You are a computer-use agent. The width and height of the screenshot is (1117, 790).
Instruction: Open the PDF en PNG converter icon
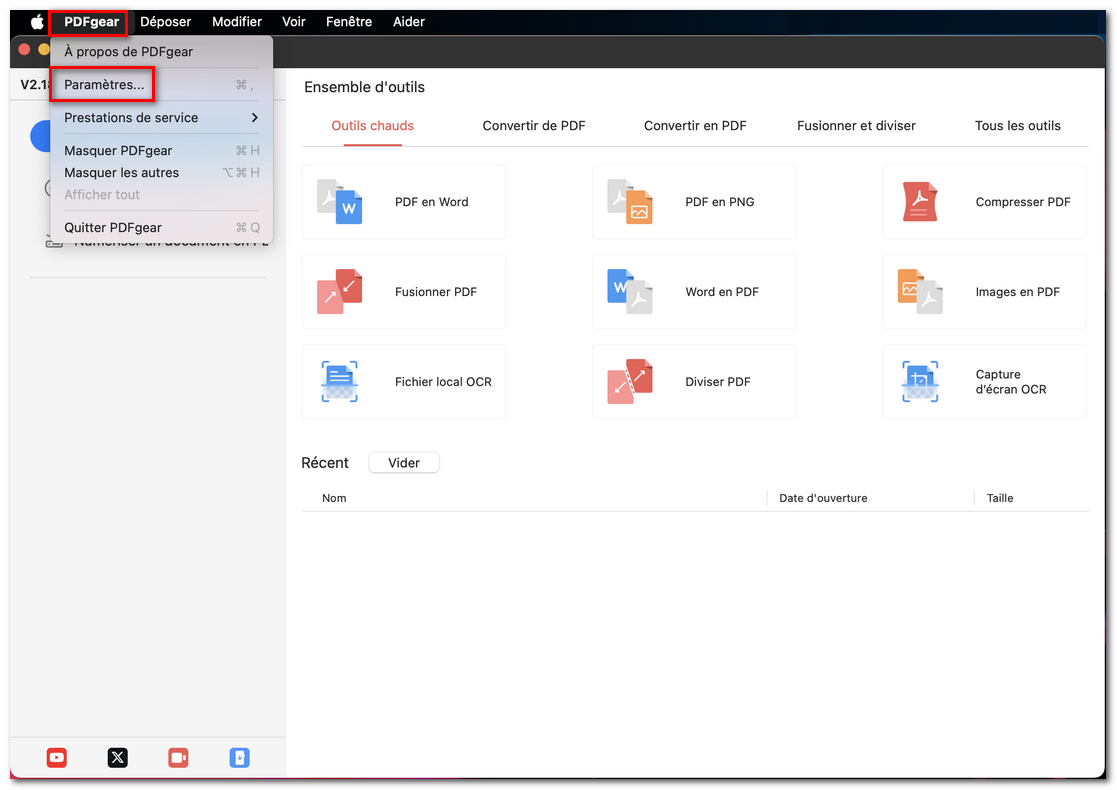[630, 202]
